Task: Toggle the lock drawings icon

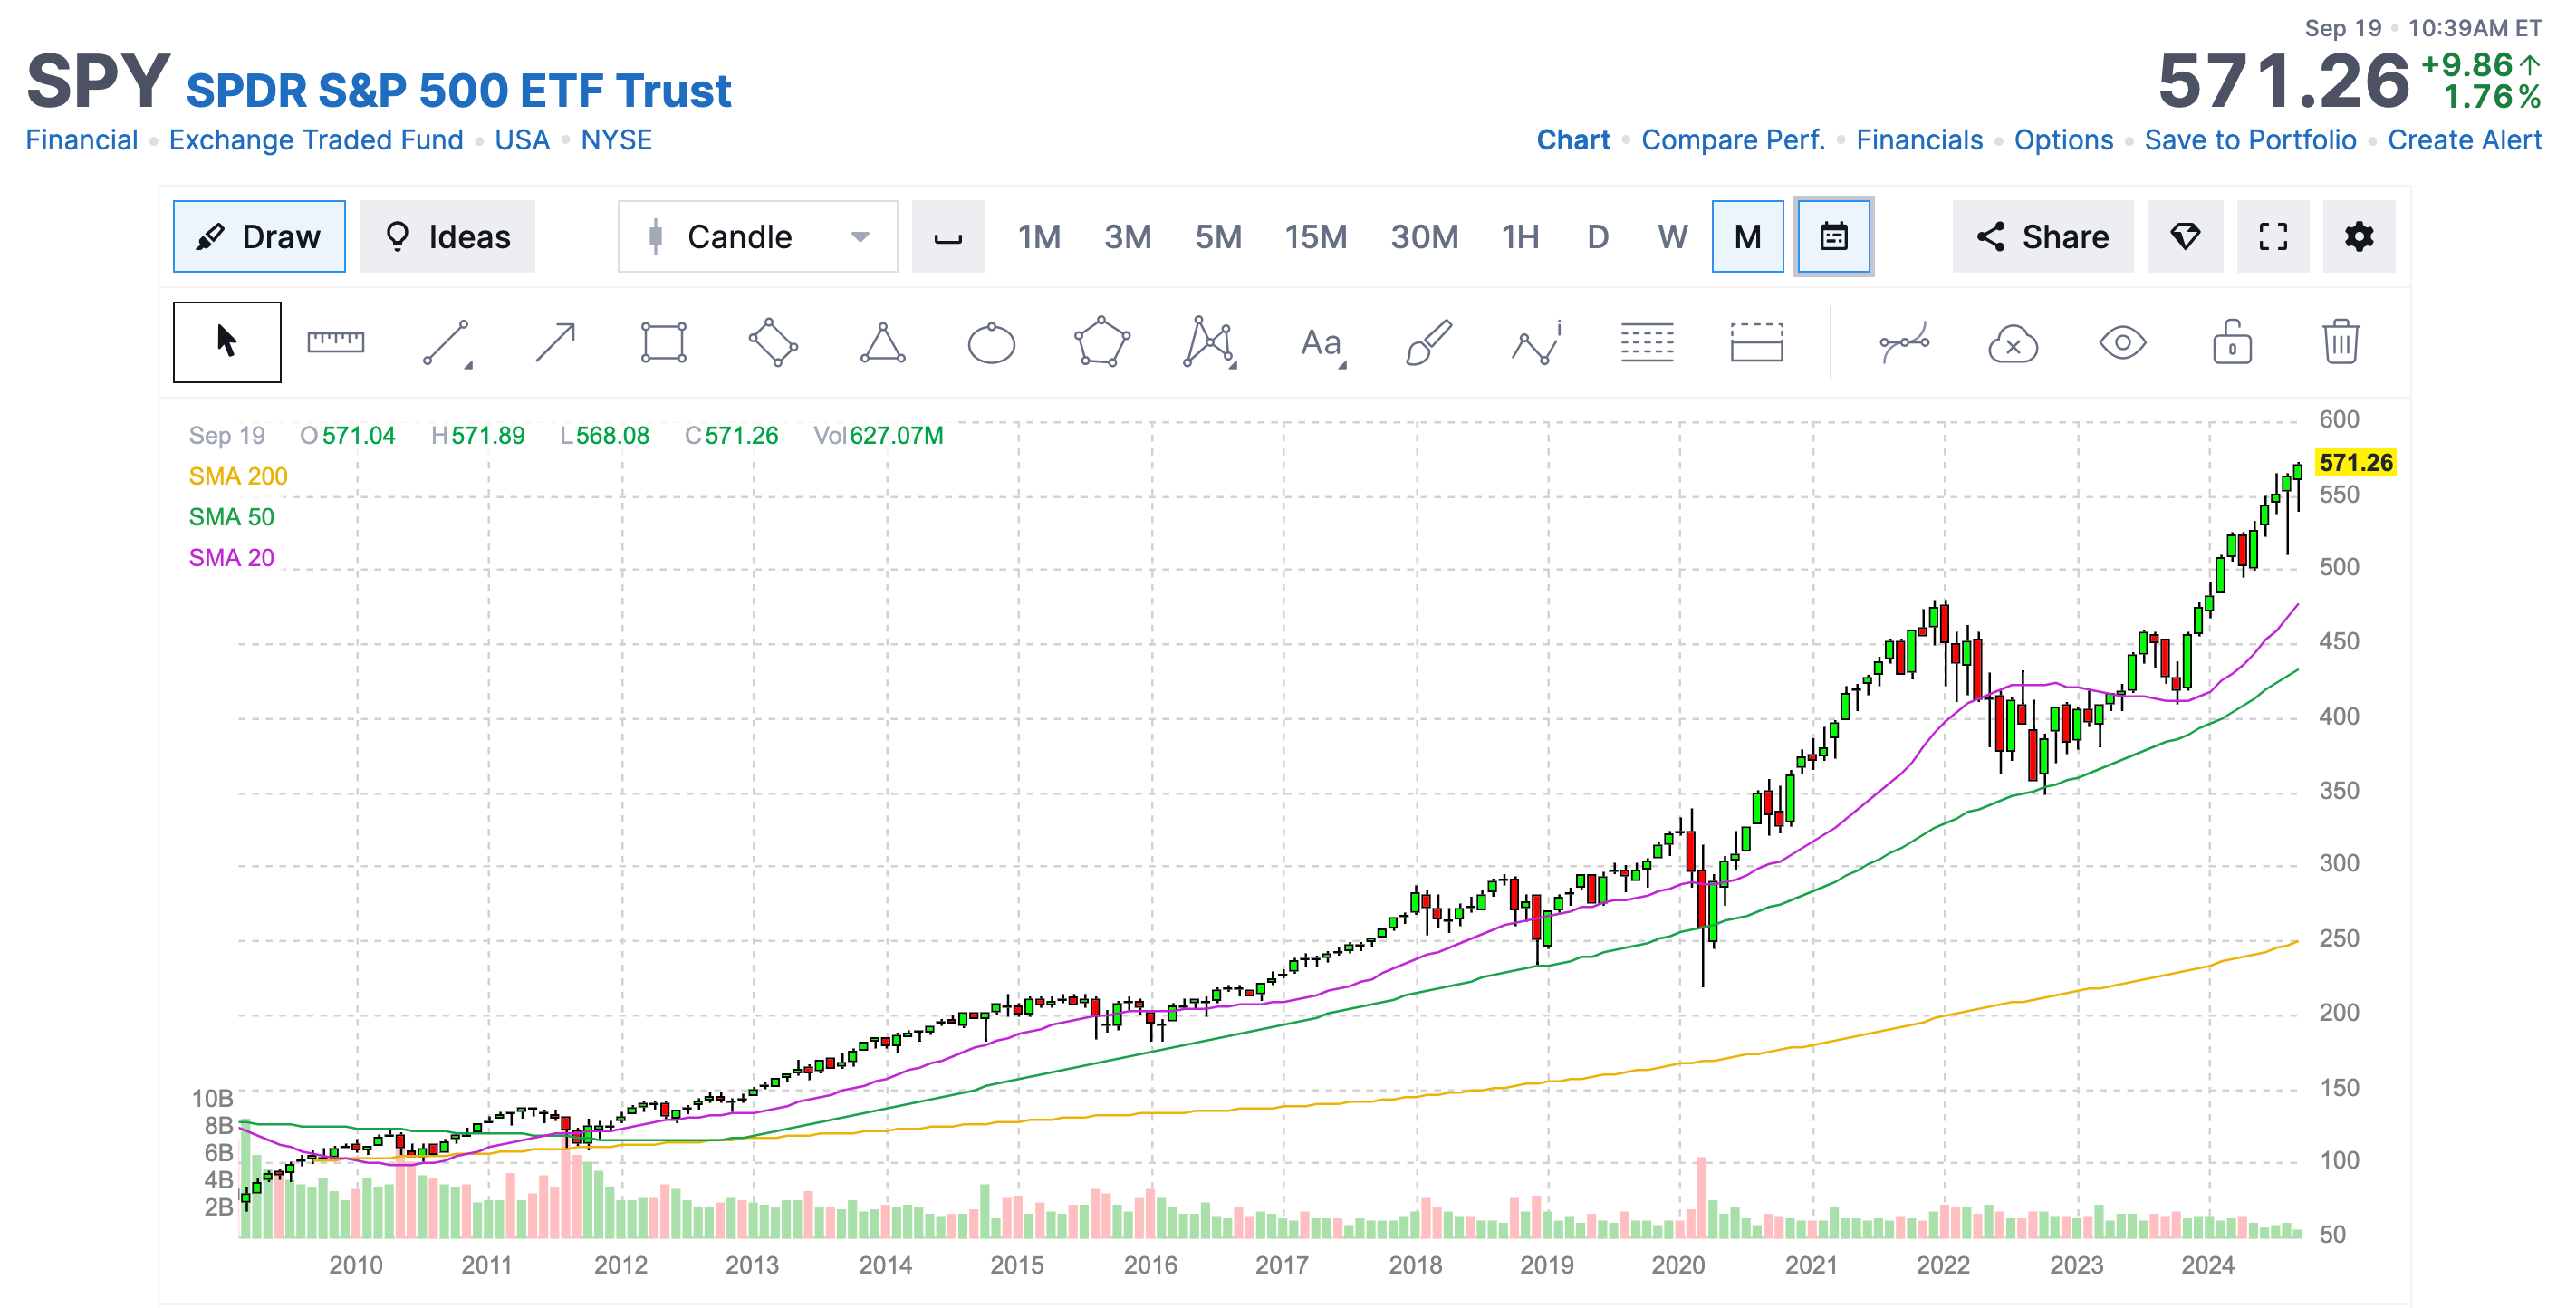Action: click(2231, 343)
